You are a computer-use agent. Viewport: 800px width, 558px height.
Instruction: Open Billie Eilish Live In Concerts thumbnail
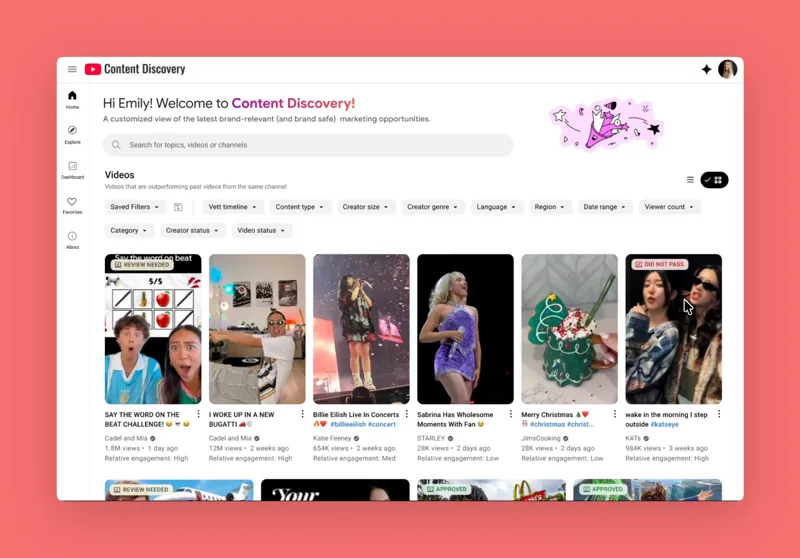(x=361, y=329)
